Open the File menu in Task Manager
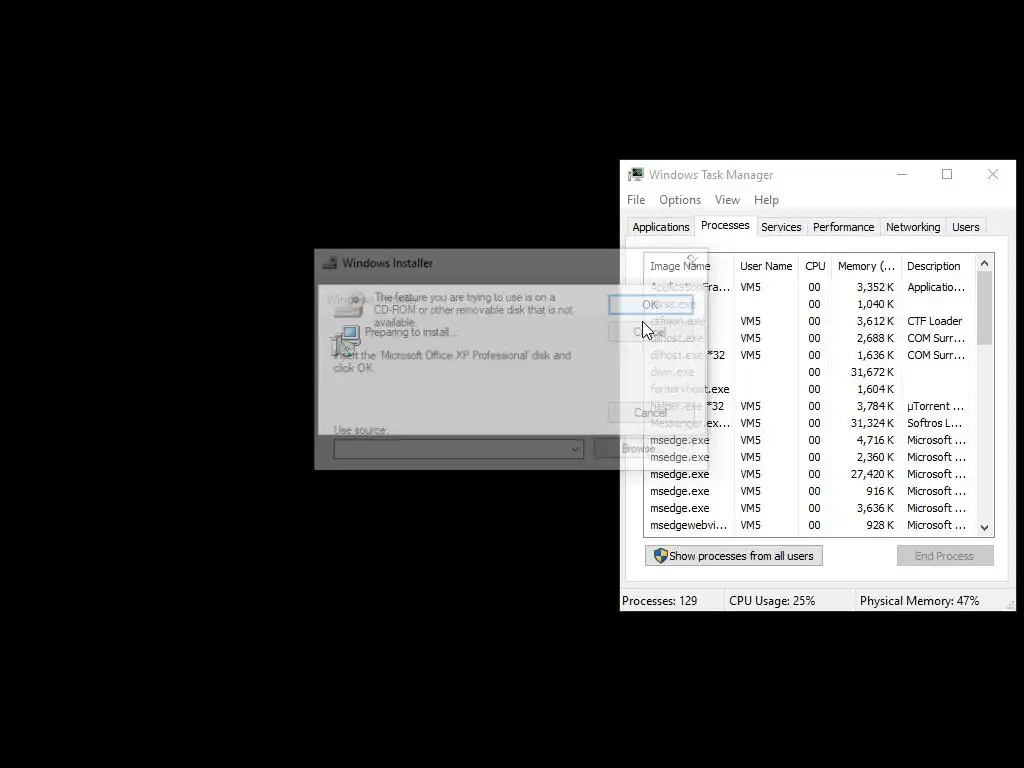Screen dimensions: 1024x768 (635, 200)
